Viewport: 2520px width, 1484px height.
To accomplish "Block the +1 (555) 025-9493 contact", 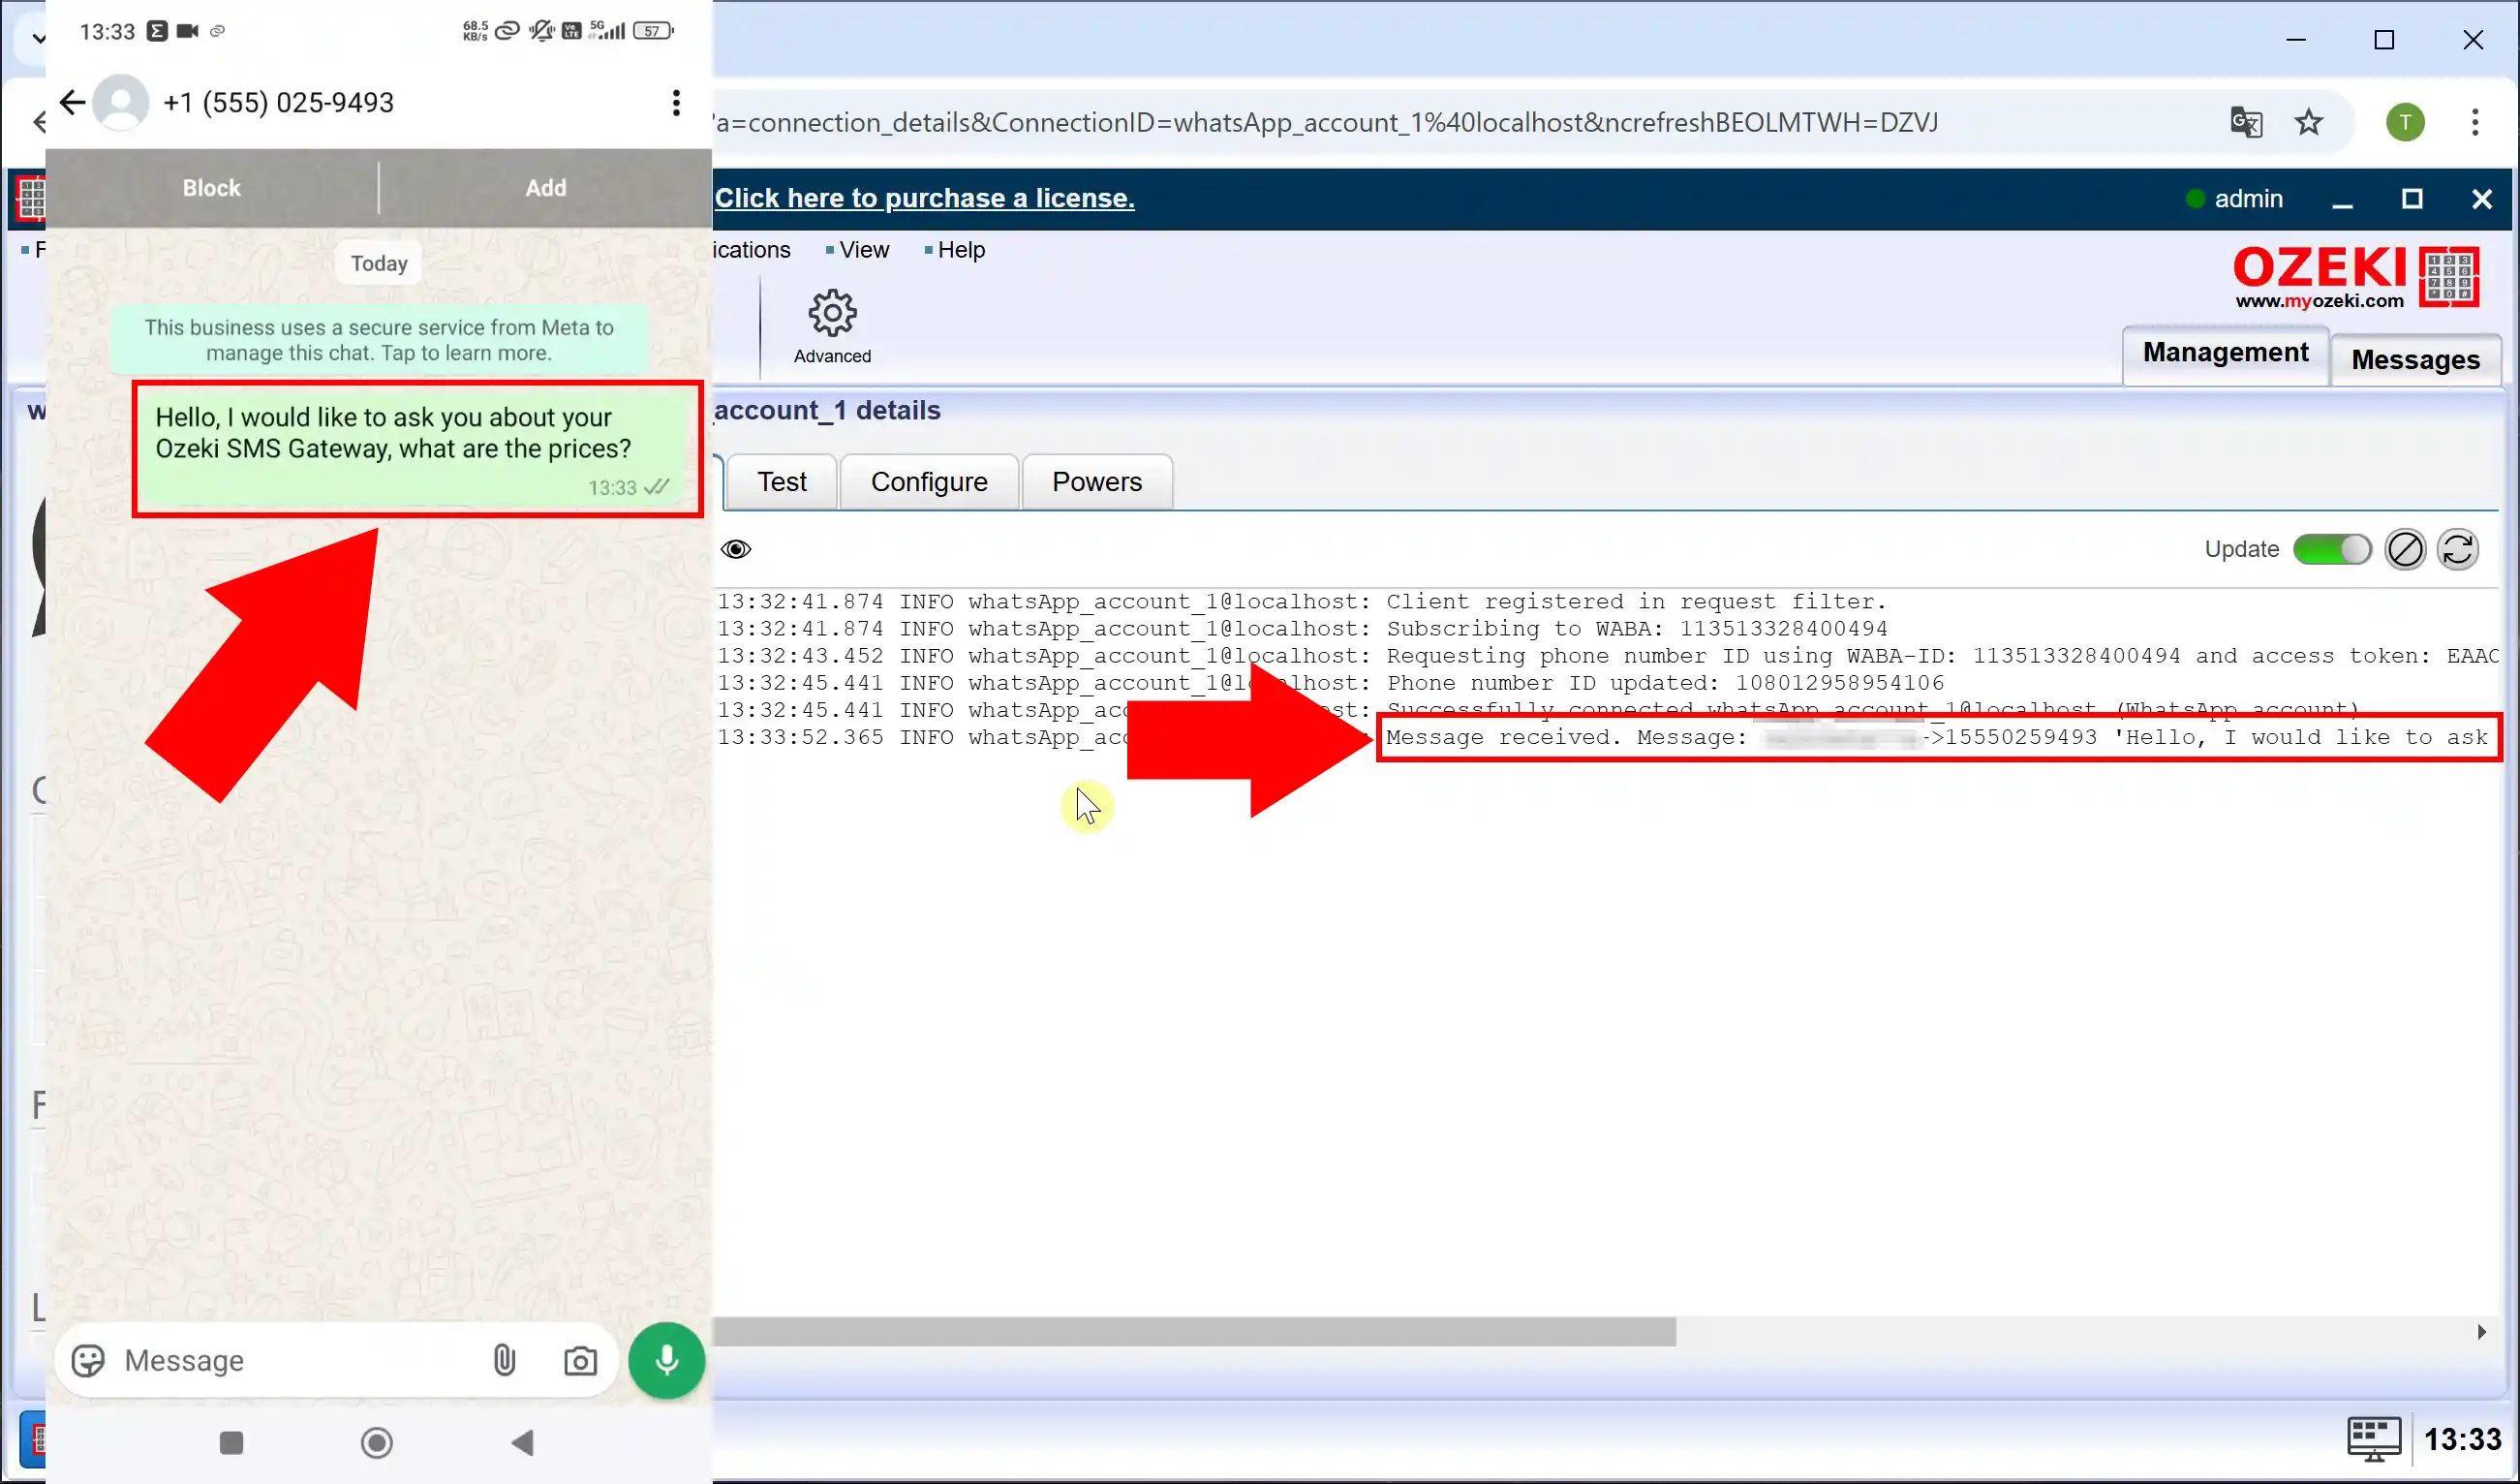I will [211, 188].
